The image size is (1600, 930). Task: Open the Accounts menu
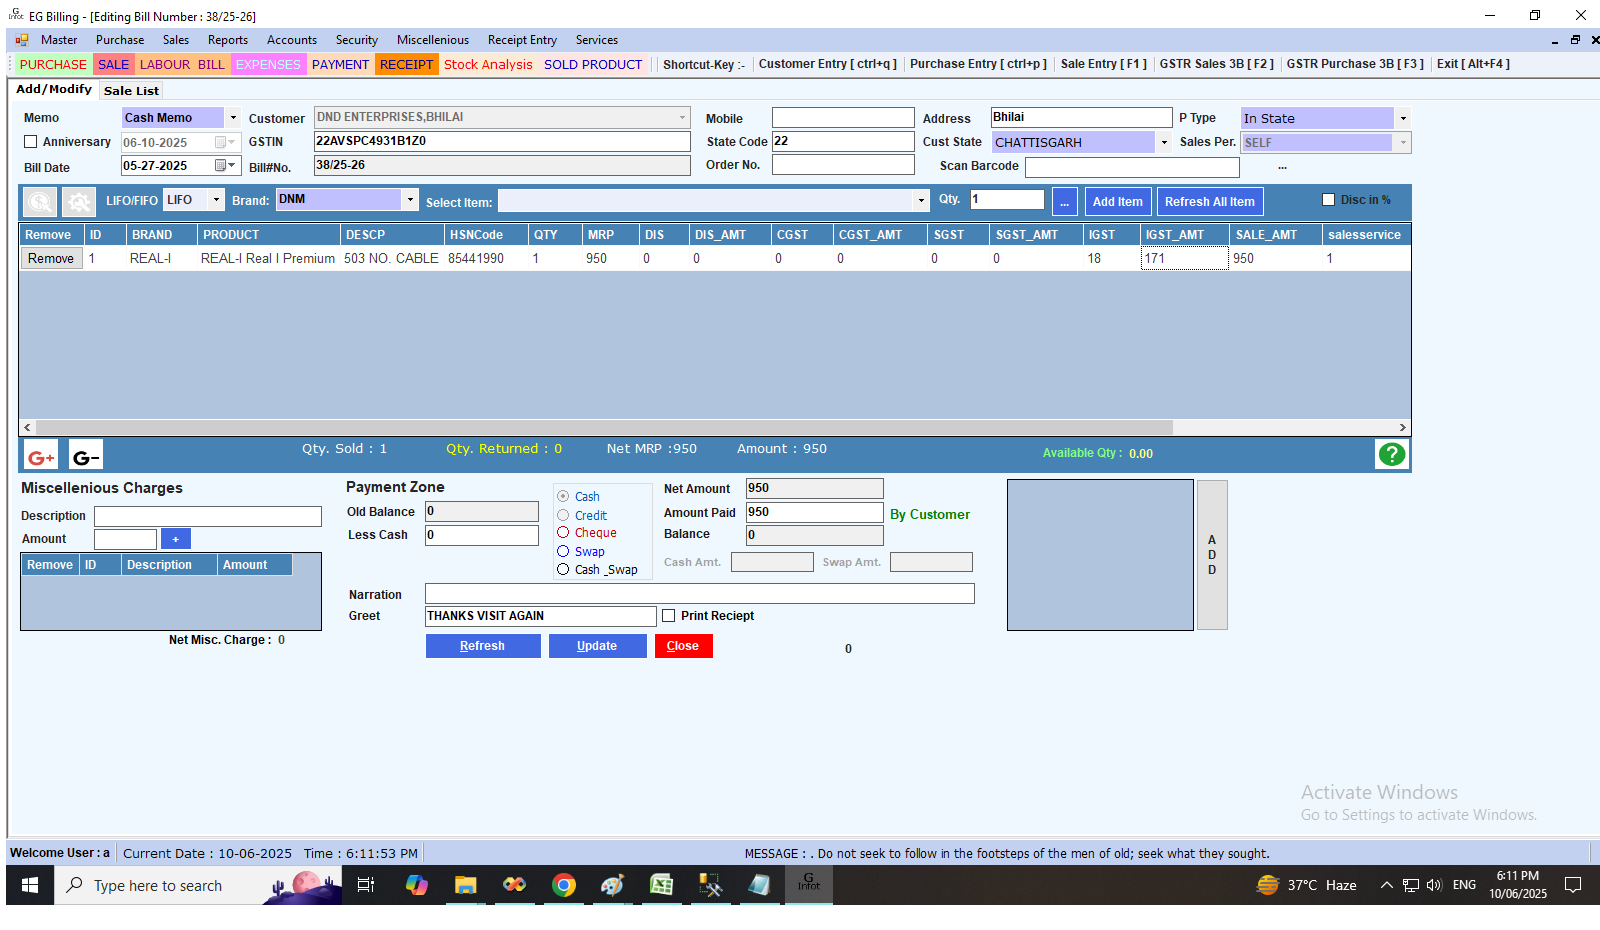pyautogui.click(x=291, y=40)
